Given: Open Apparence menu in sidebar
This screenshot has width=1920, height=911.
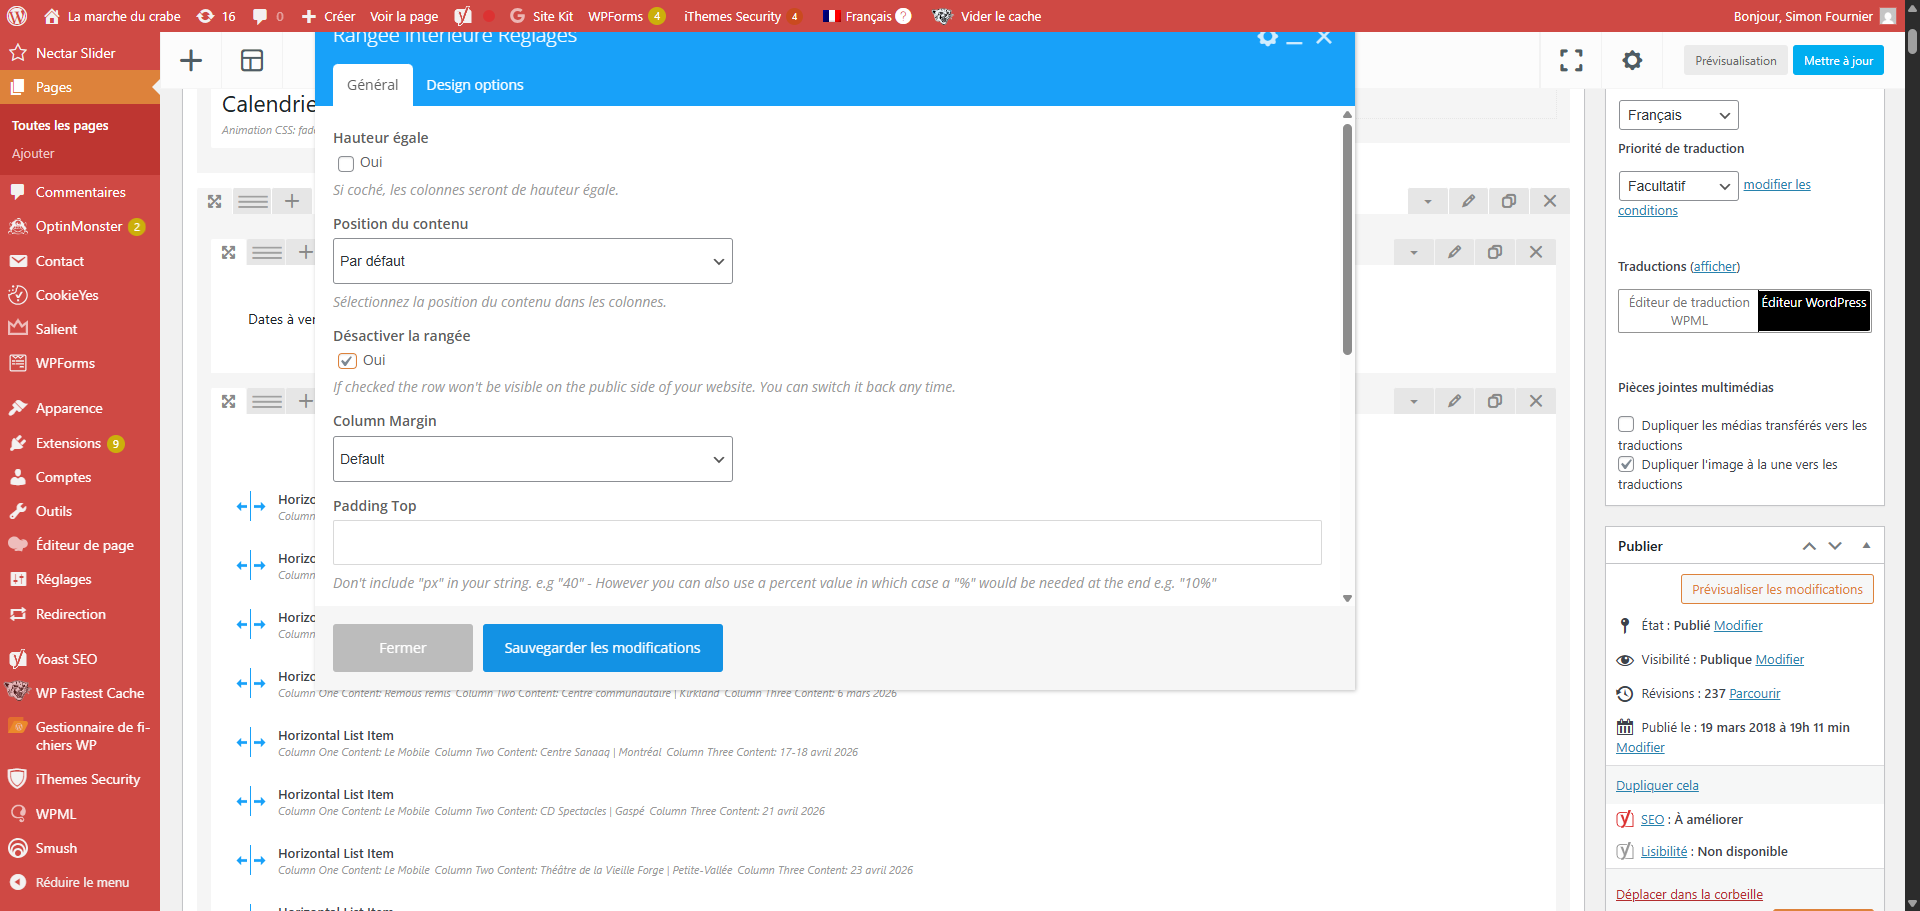Looking at the screenshot, I should click(69, 408).
